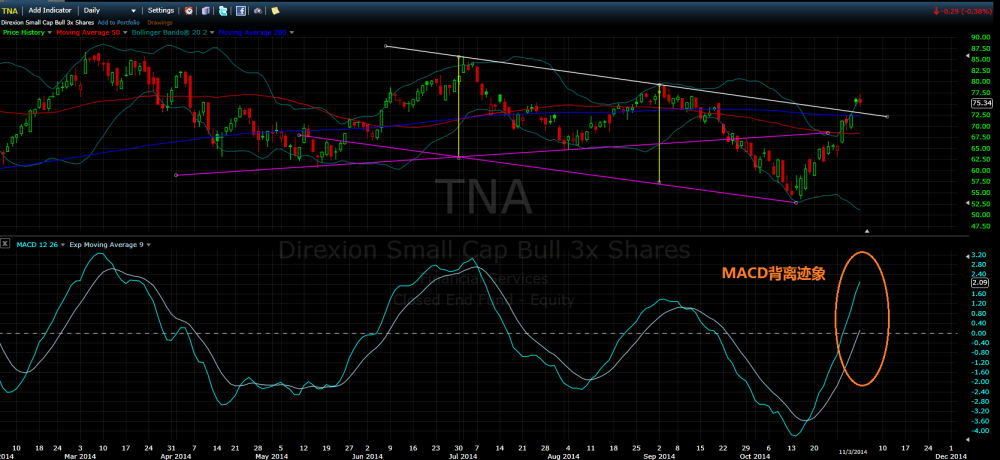This screenshot has height=460, width=1000.
Task: Select the Moving Average 50 legend label
Action: tap(88, 32)
